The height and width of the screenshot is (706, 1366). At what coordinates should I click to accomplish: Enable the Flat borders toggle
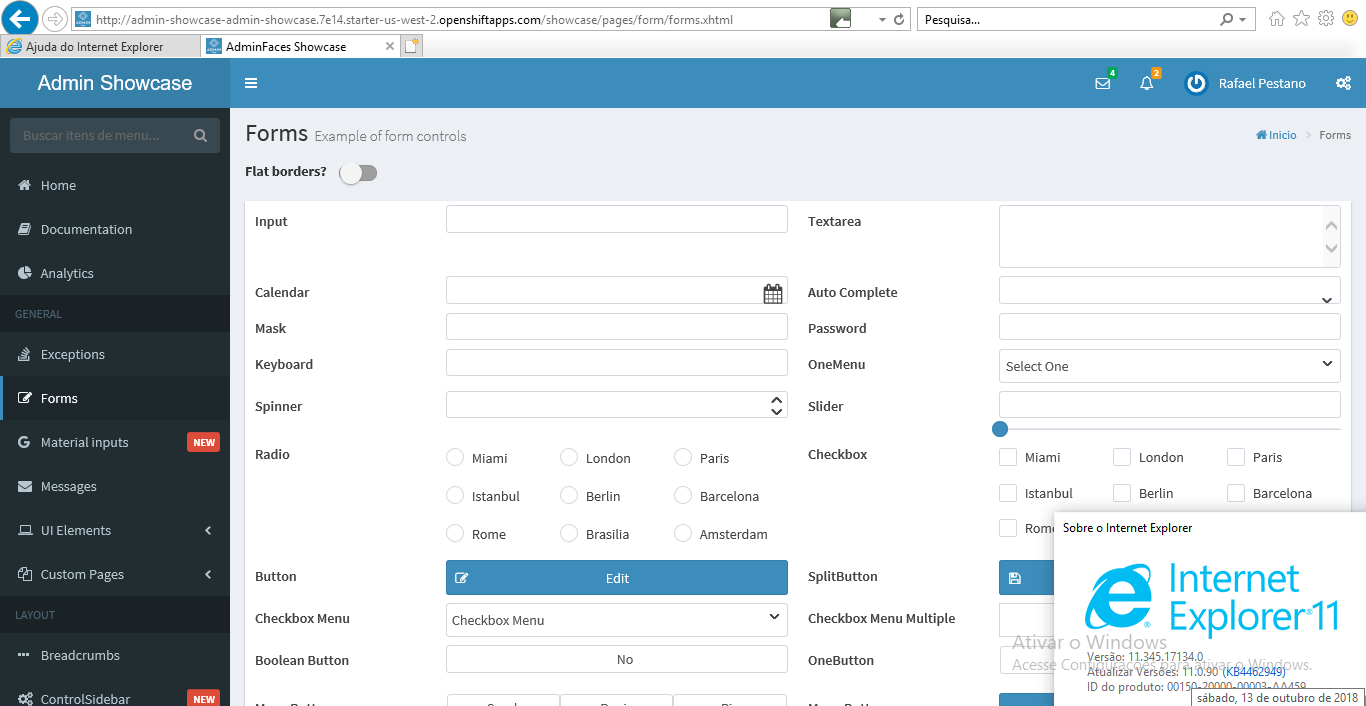click(357, 172)
